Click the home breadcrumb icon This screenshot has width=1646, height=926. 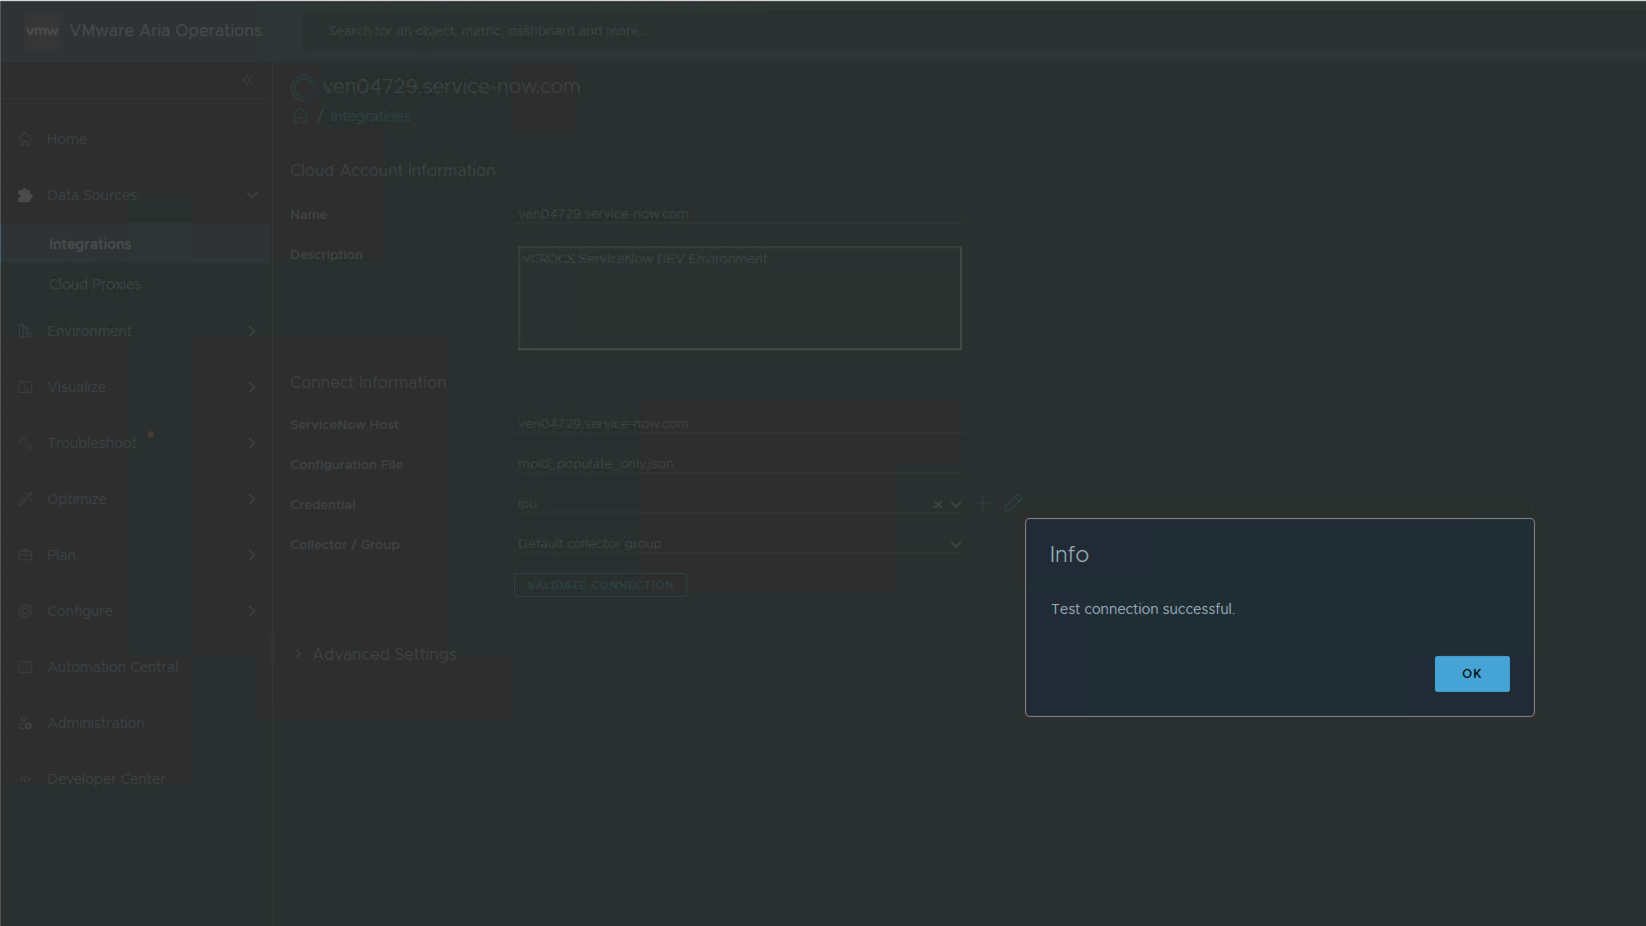point(300,117)
